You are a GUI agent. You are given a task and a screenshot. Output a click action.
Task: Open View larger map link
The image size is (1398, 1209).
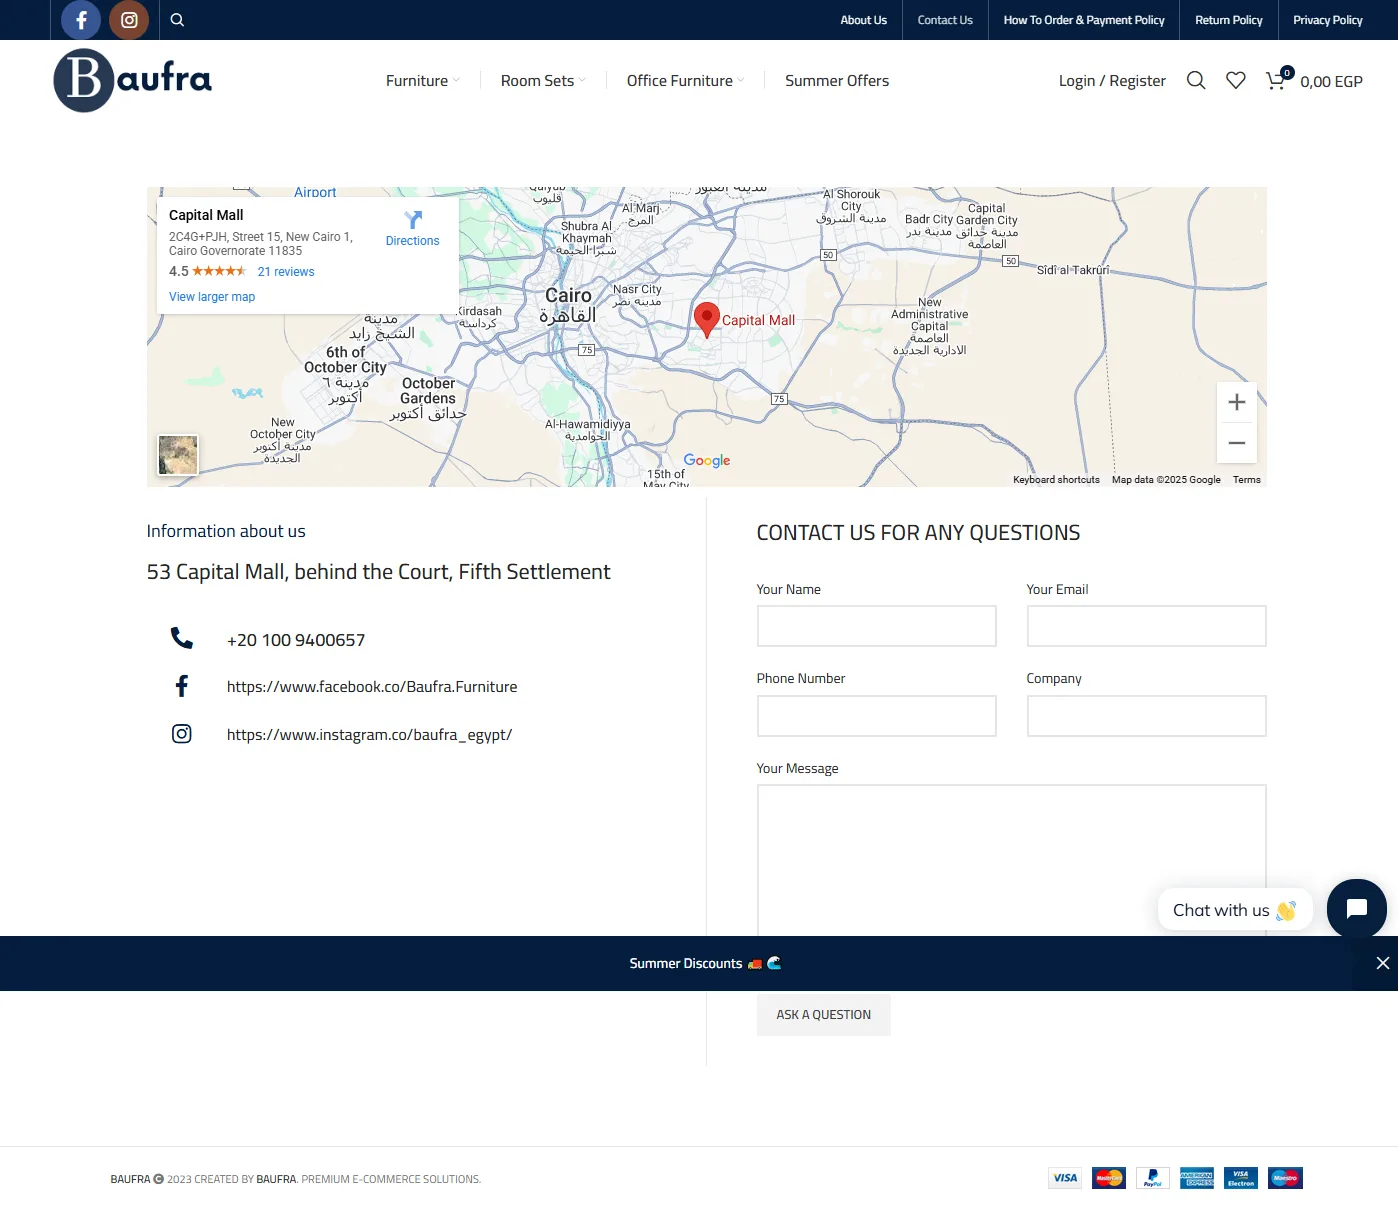pos(212,297)
